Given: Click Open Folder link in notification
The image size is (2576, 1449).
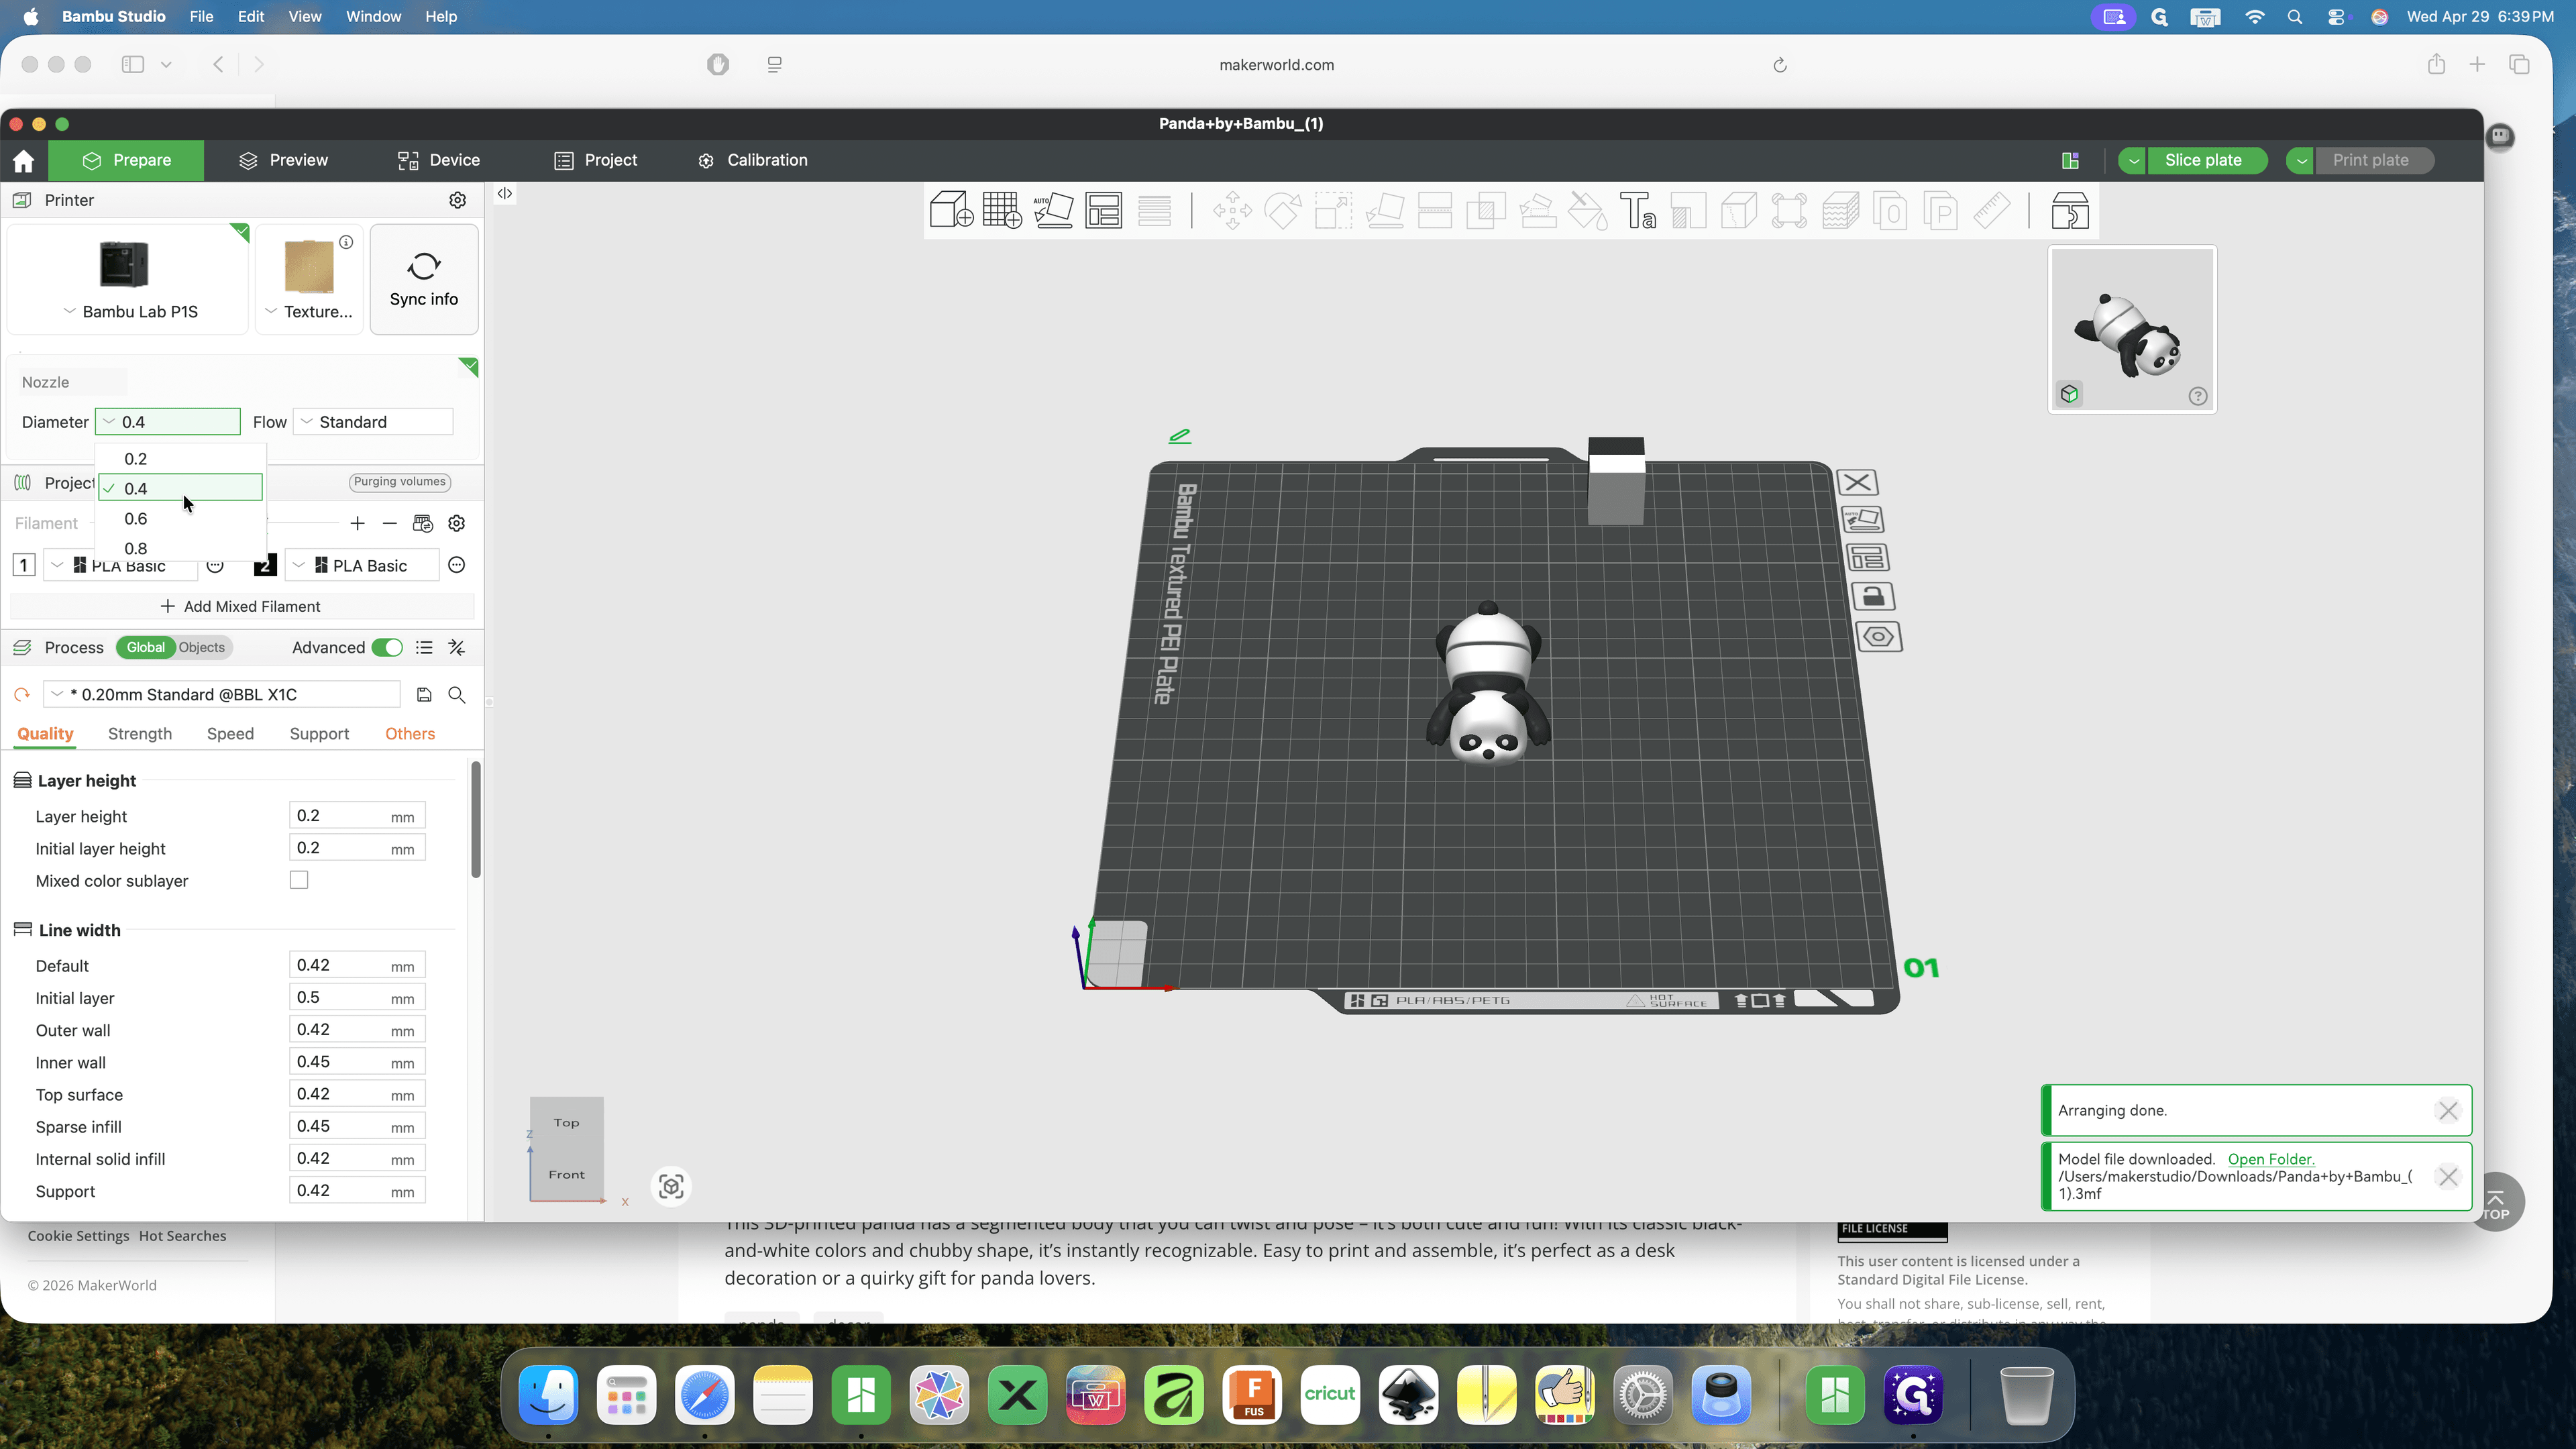Looking at the screenshot, I should tap(2270, 1159).
